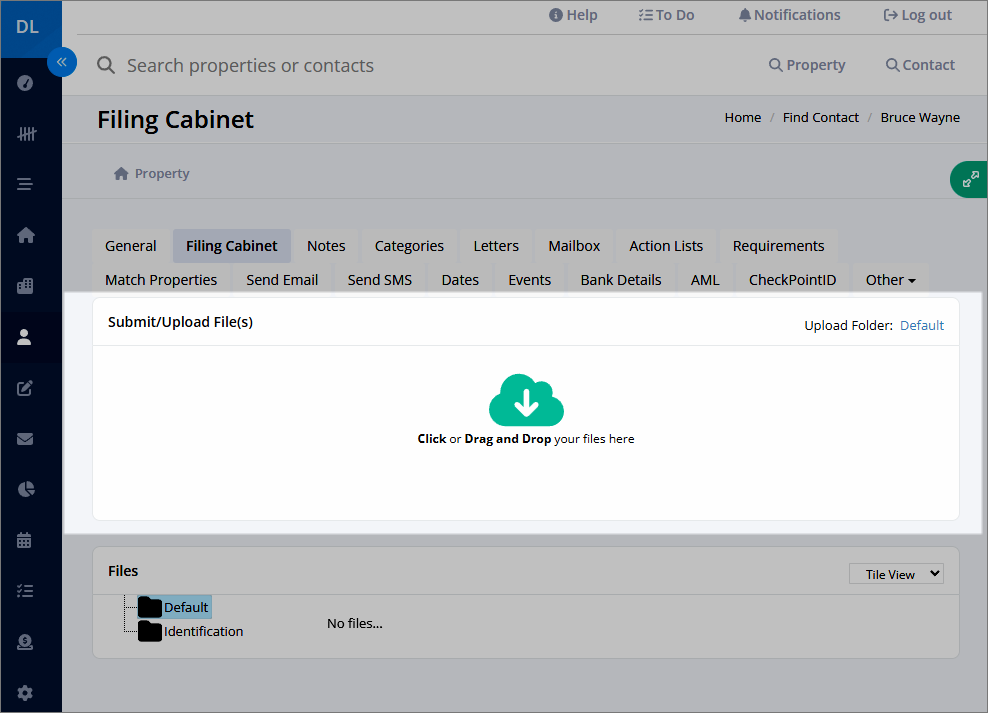This screenshot has height=713, width=988.
Task: Click the Default upload folder link
Action: coord(922,326)
